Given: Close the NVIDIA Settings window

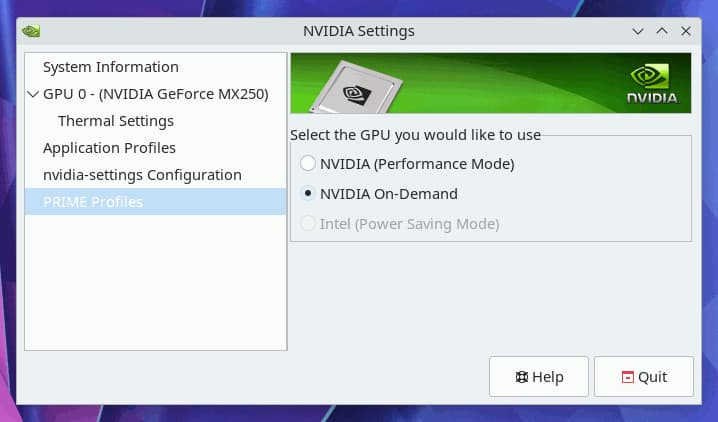Looking at the screenshot, I should (685, 31).
